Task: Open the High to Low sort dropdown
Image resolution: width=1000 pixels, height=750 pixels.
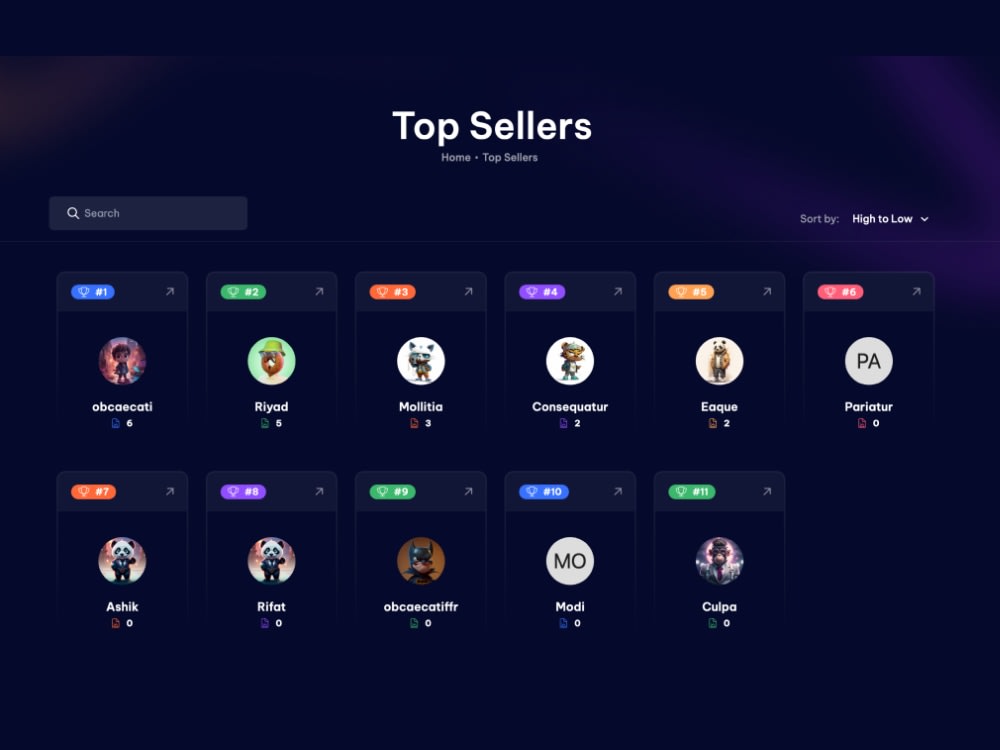Action: coord(890,219)
